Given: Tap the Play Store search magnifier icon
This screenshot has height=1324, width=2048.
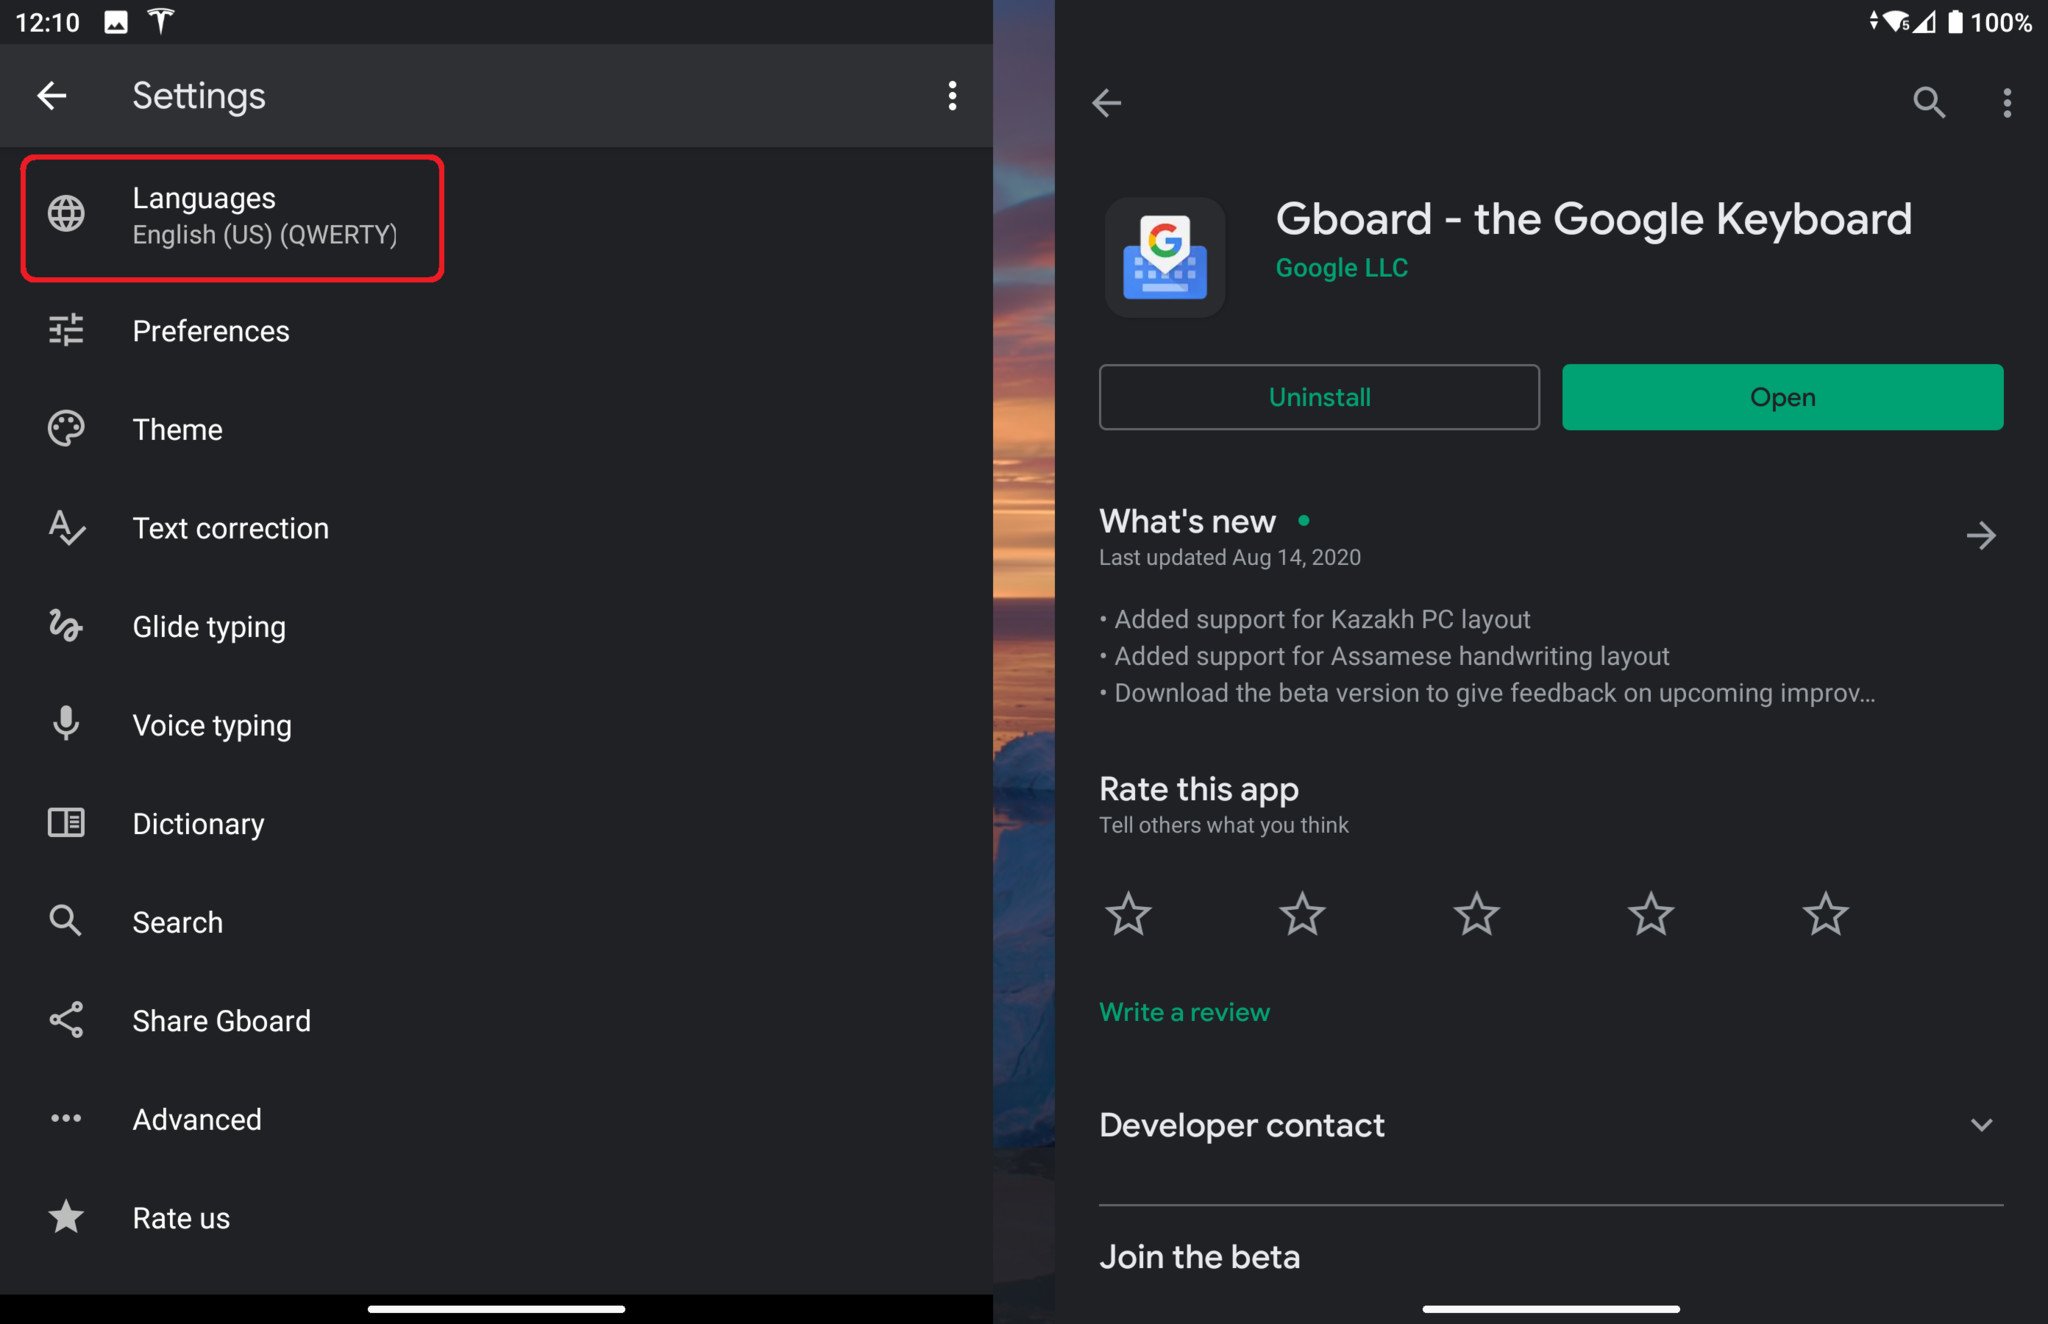Looking at the screenshot, I should 1928,102.
